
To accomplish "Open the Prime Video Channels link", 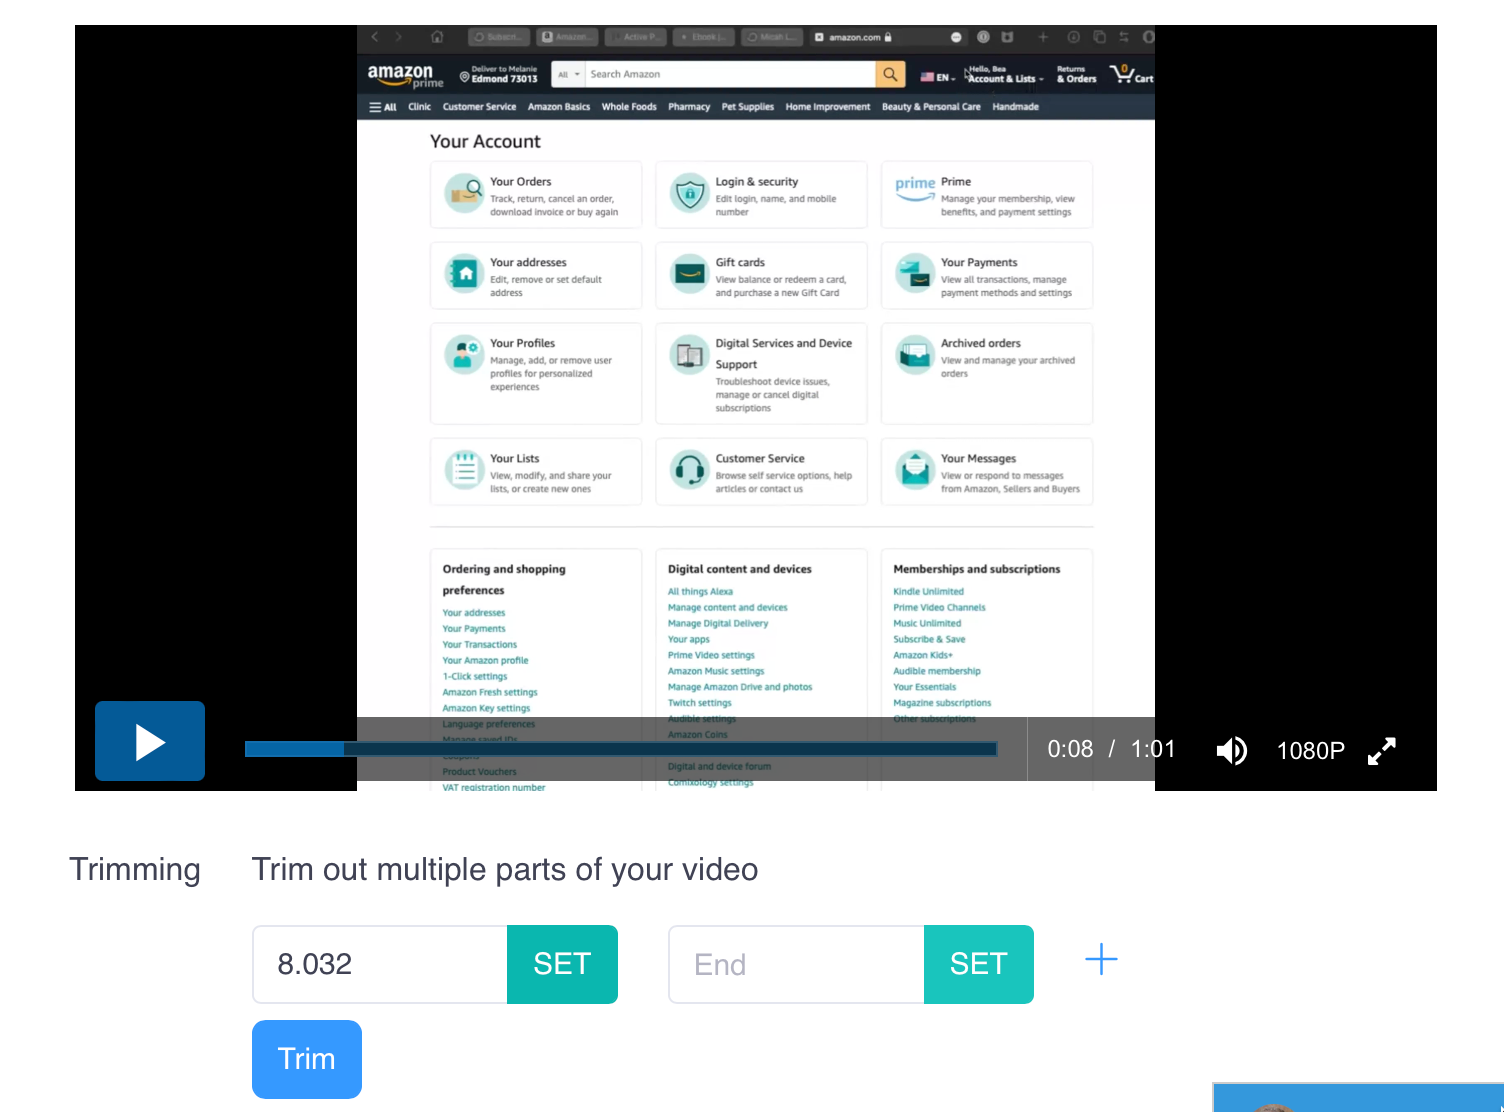I will click(x=939, y=608).
